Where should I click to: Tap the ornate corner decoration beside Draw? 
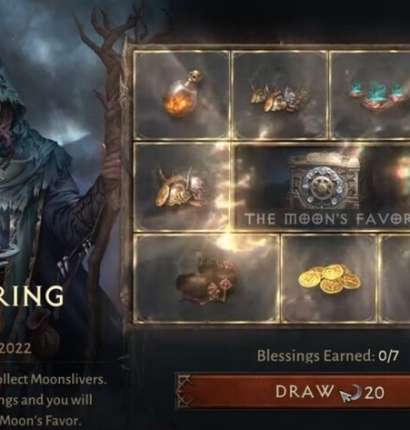[184, 392]
